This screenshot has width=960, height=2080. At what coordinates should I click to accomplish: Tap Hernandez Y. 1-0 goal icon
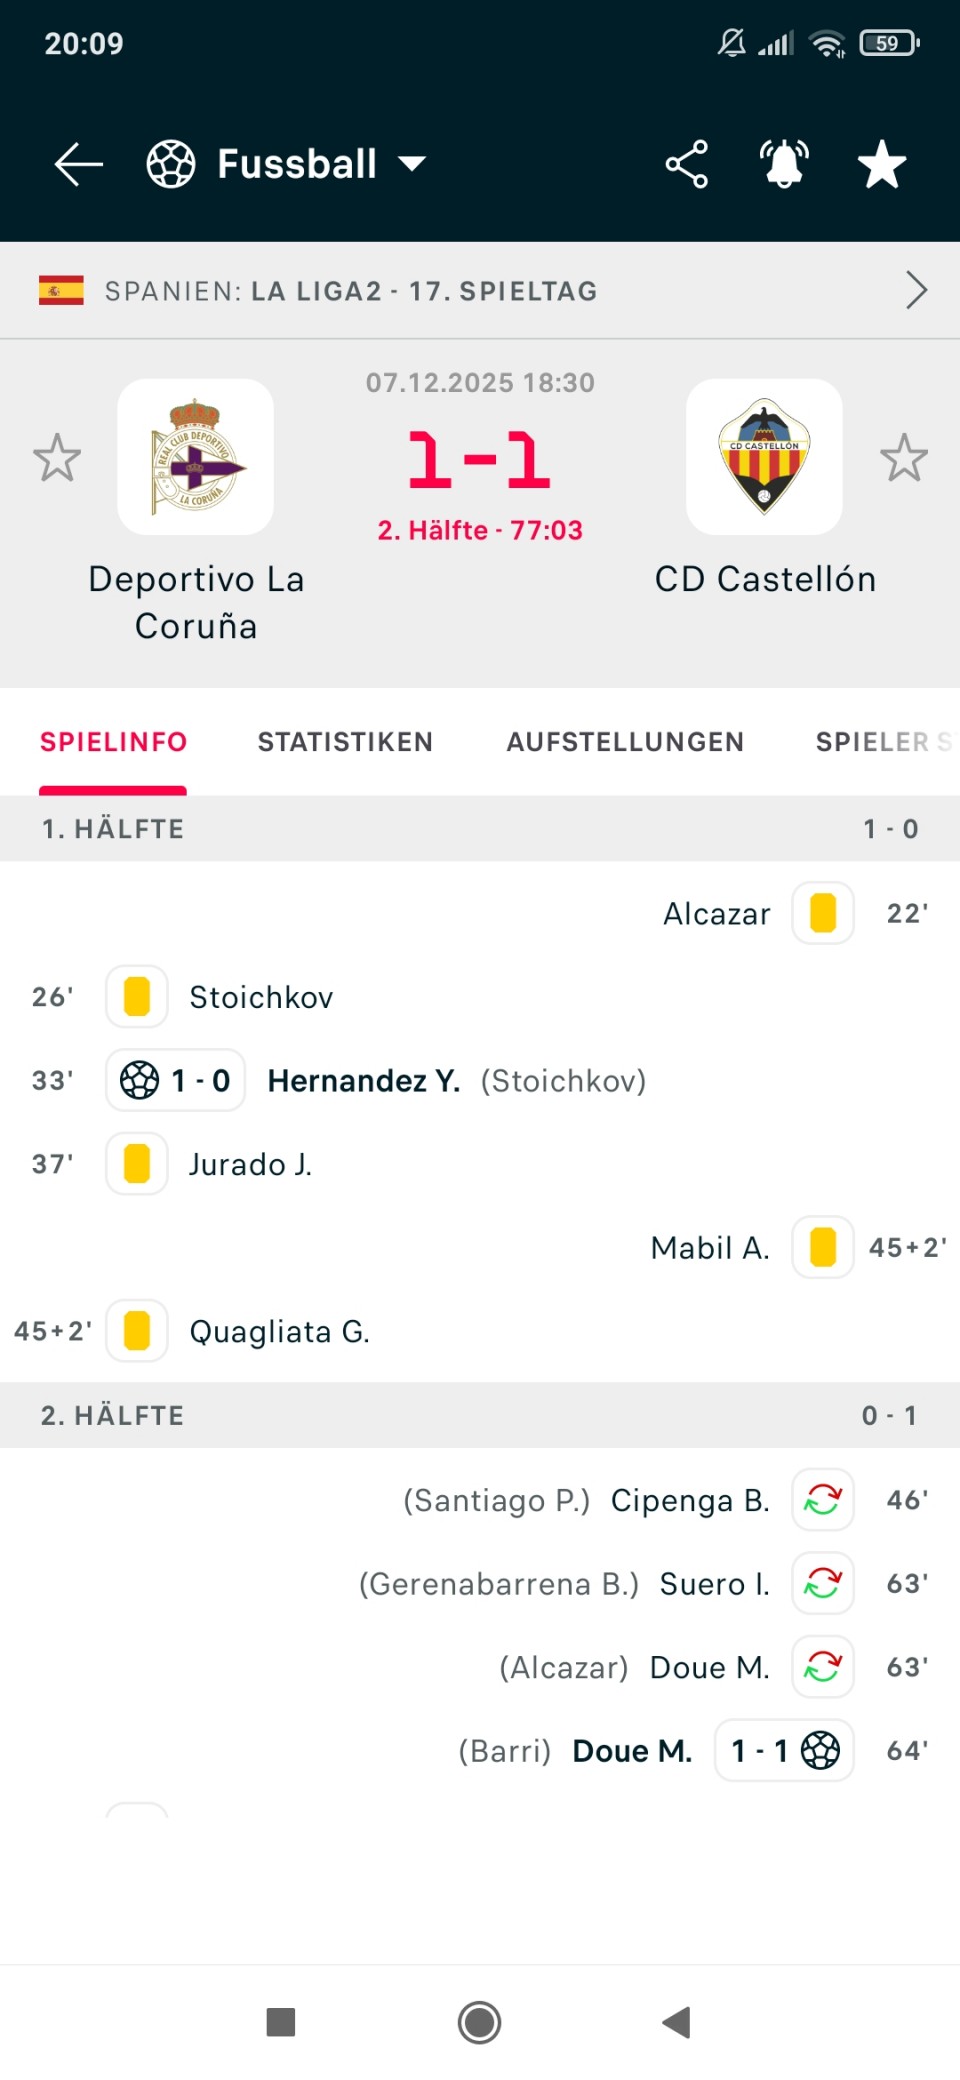click(140, 1080)
